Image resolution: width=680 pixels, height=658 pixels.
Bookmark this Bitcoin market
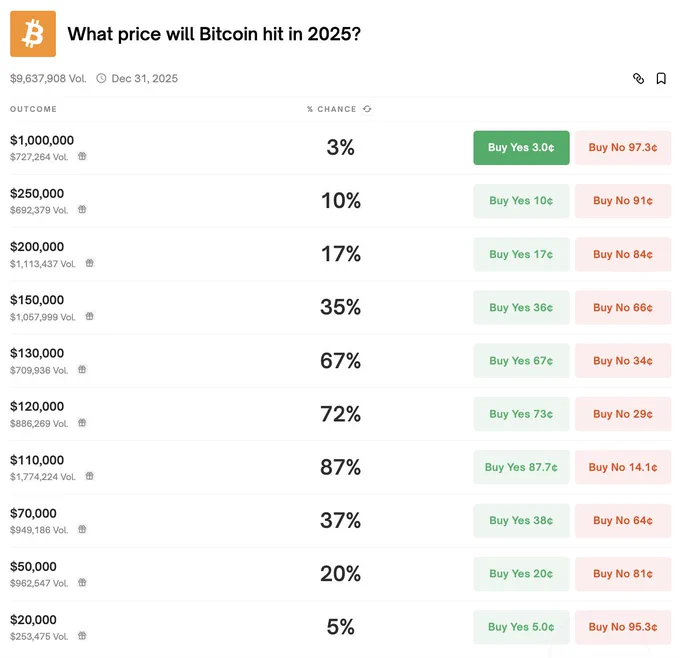661,79
